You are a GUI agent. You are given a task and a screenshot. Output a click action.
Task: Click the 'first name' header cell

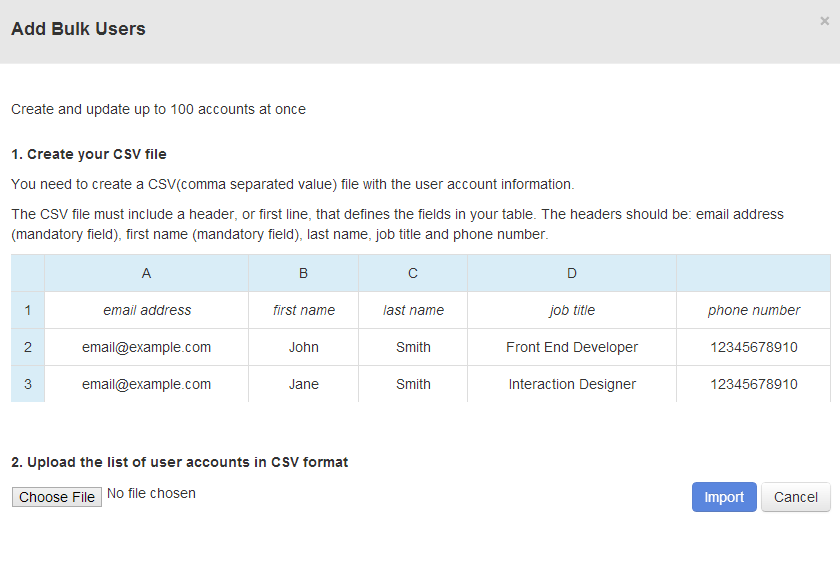tap(303, 310)
